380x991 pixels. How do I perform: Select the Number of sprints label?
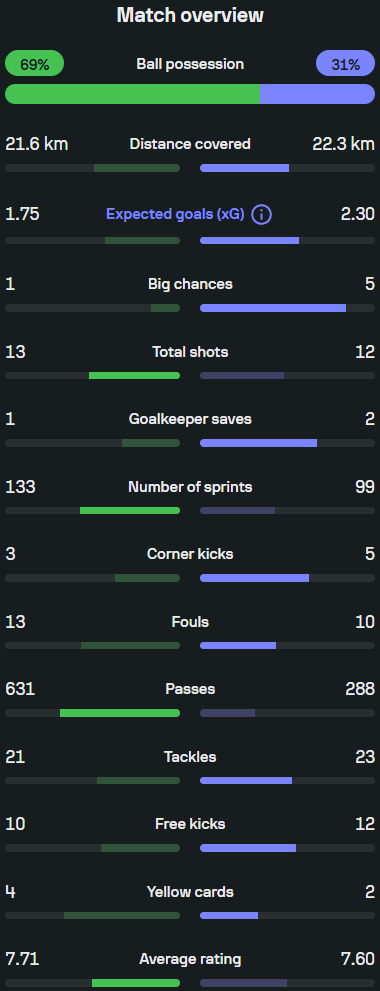(x=190, y=487)
